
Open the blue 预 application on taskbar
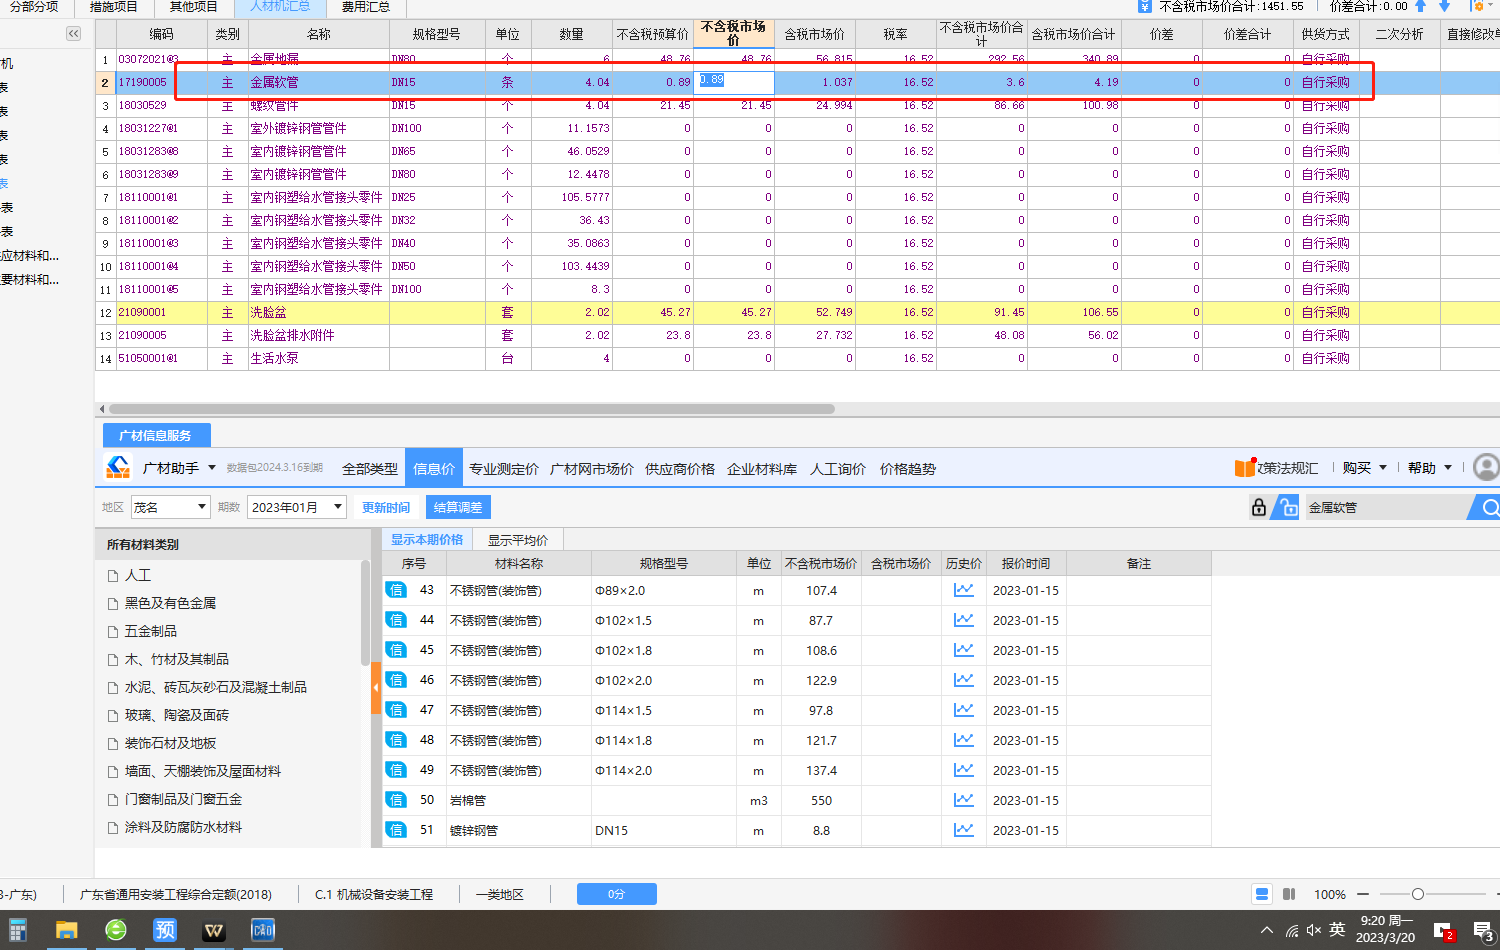[165, 930]
